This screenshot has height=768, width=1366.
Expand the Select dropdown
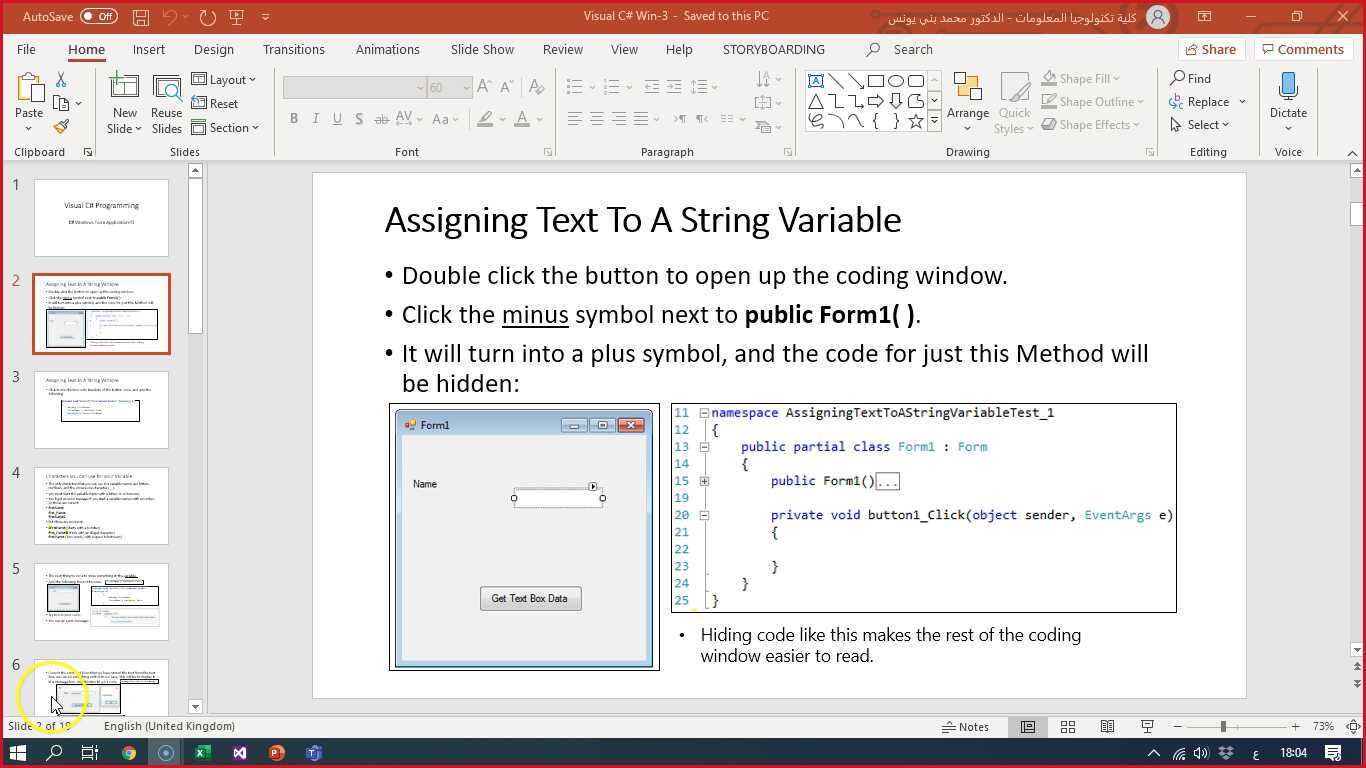coord(1200,125)
